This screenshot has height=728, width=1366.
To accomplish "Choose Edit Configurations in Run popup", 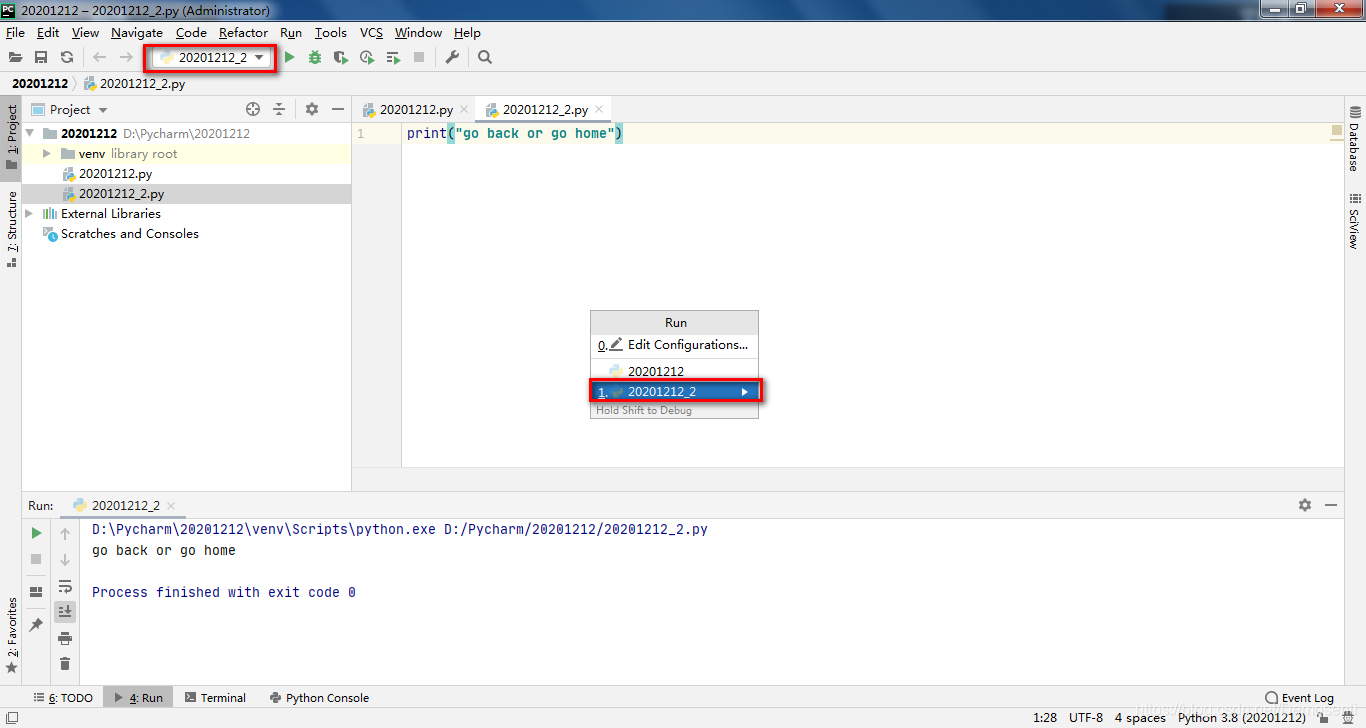I will 674,345.
